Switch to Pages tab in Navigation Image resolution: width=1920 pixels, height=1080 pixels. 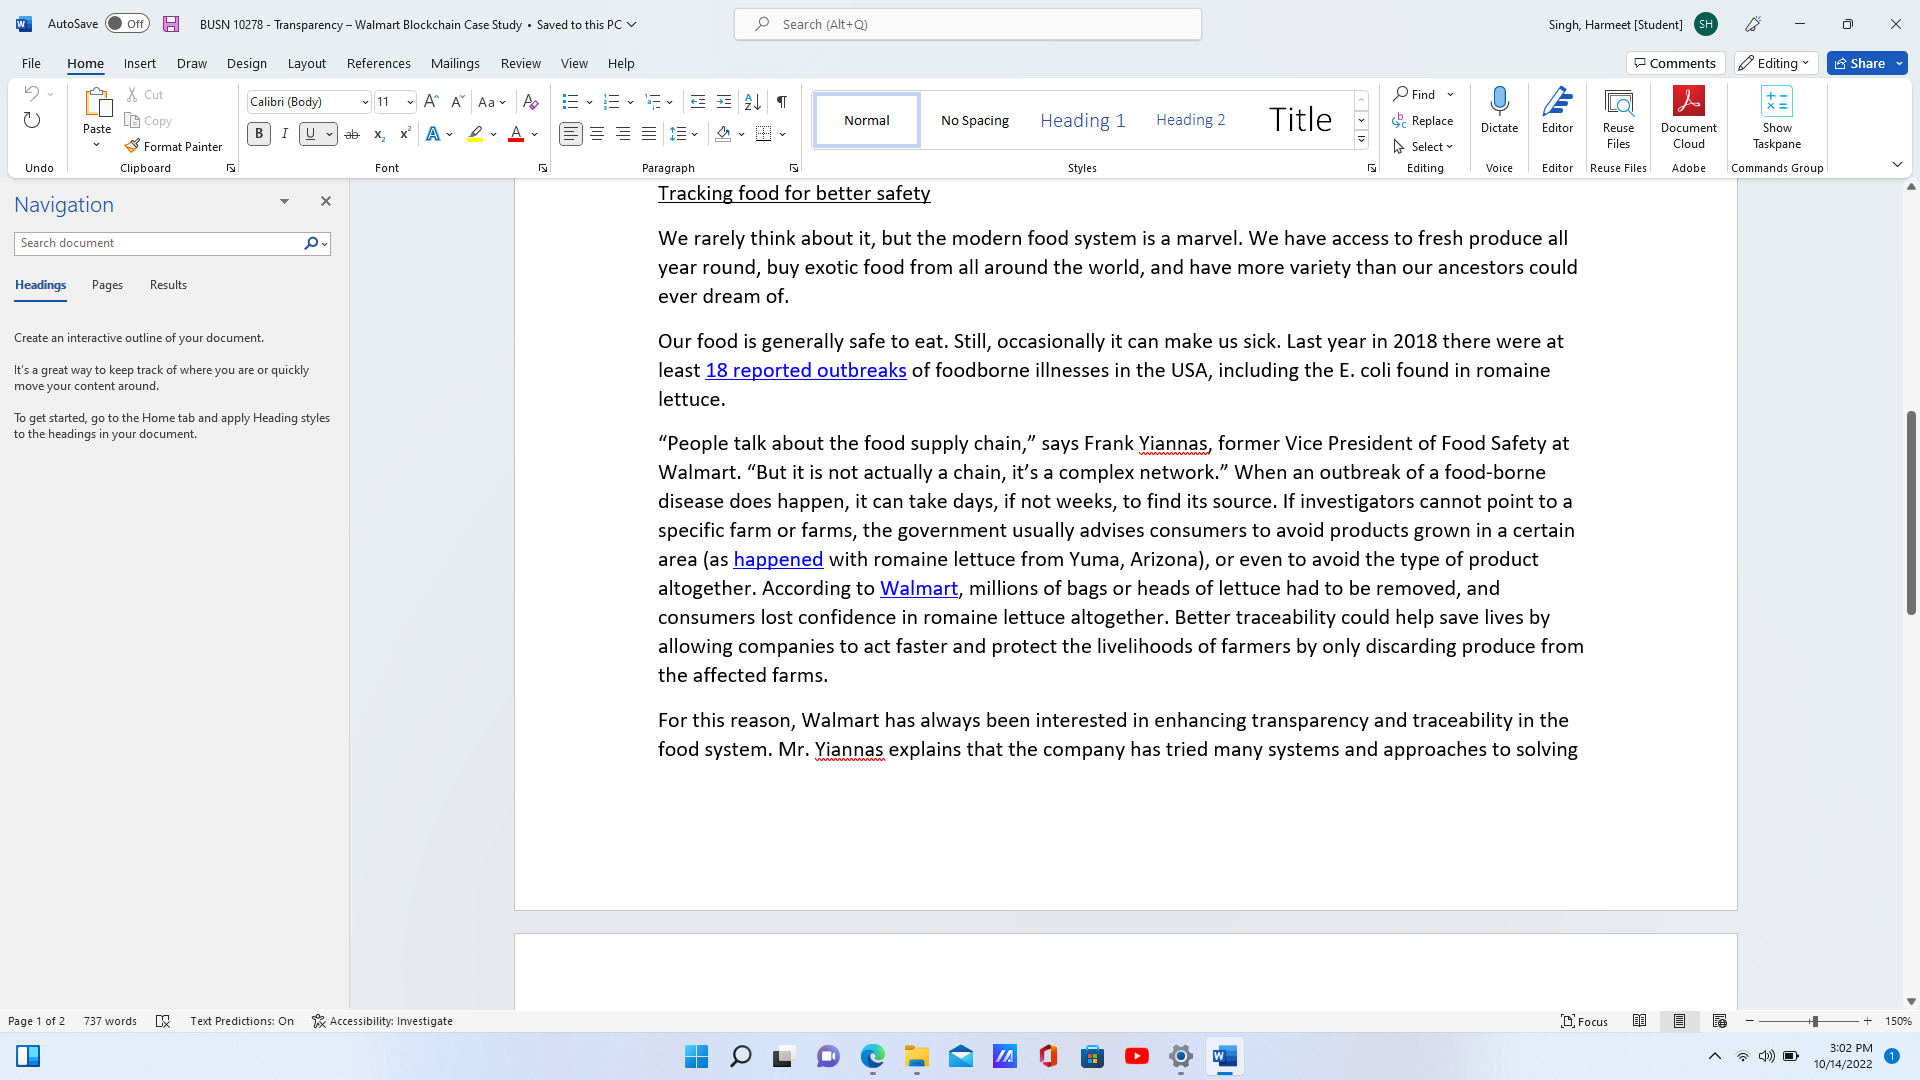coord(107,285)
